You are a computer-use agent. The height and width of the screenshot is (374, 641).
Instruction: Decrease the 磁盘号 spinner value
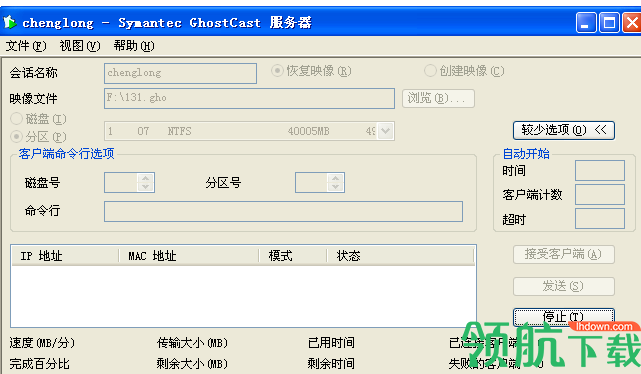tap(146, 187)
